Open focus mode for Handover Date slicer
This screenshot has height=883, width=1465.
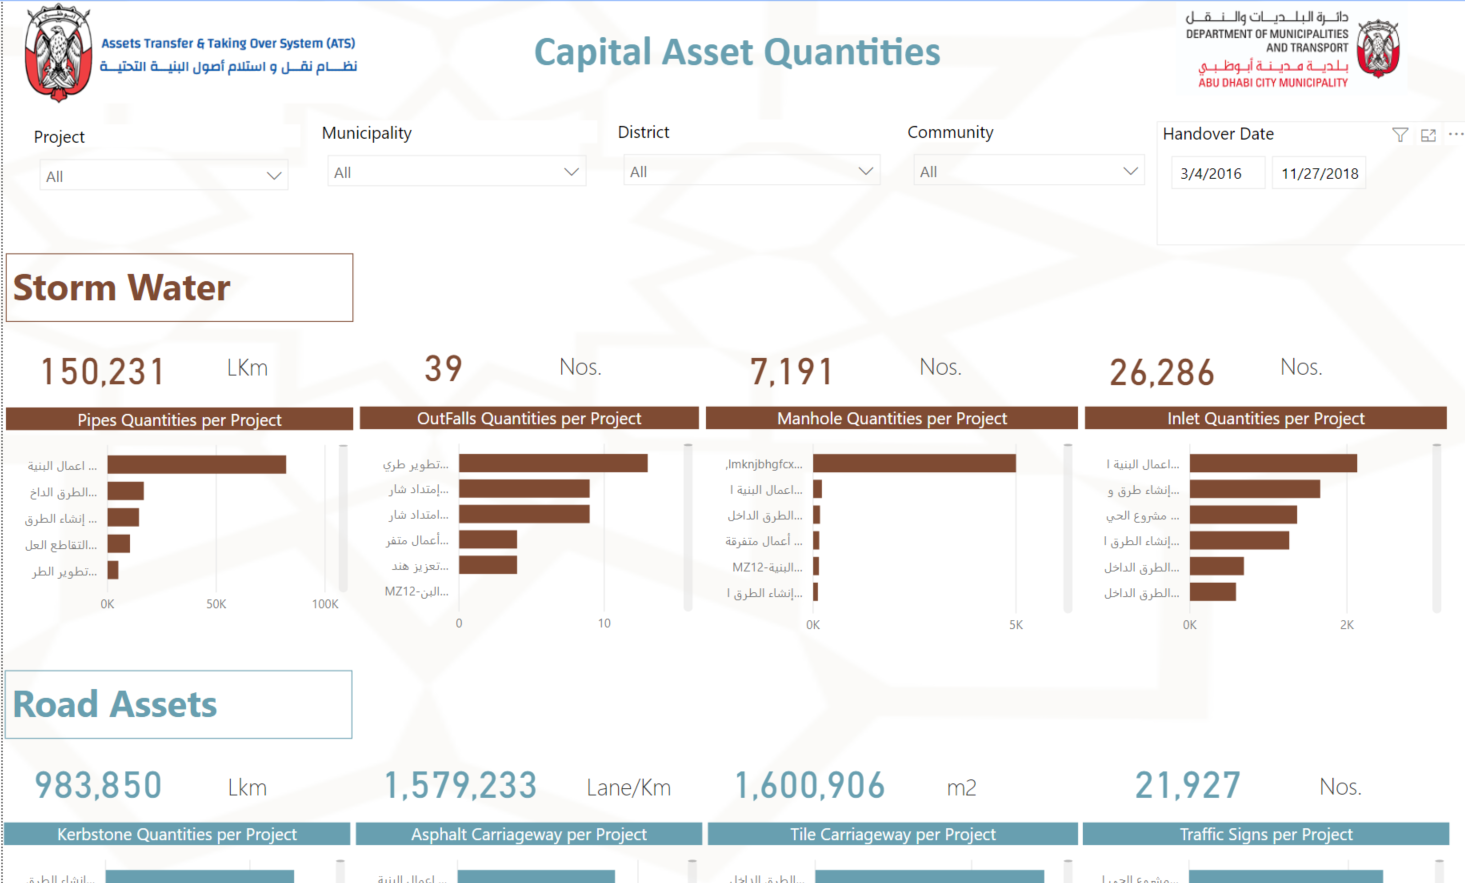click(x=1428, y=135)
